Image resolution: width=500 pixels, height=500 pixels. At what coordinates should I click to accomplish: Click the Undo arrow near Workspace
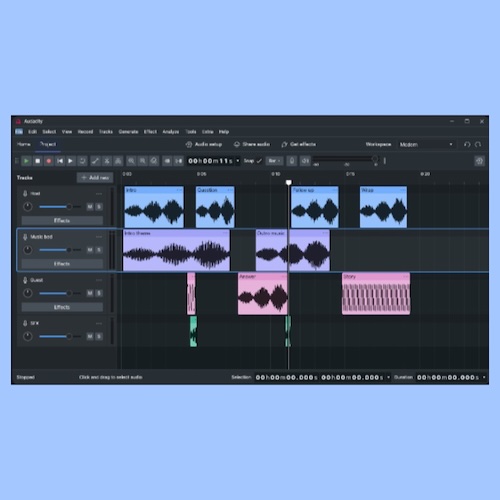coord(467,144)
